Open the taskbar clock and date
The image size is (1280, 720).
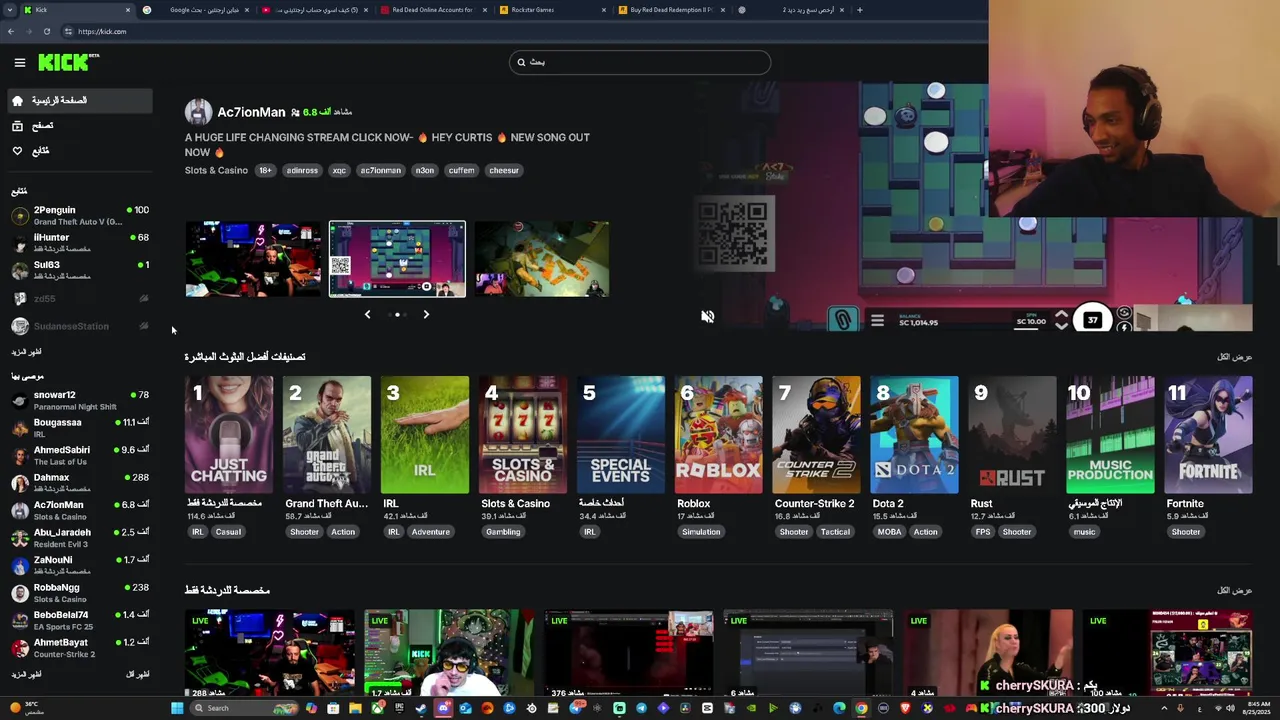(x=1257, y=708)
